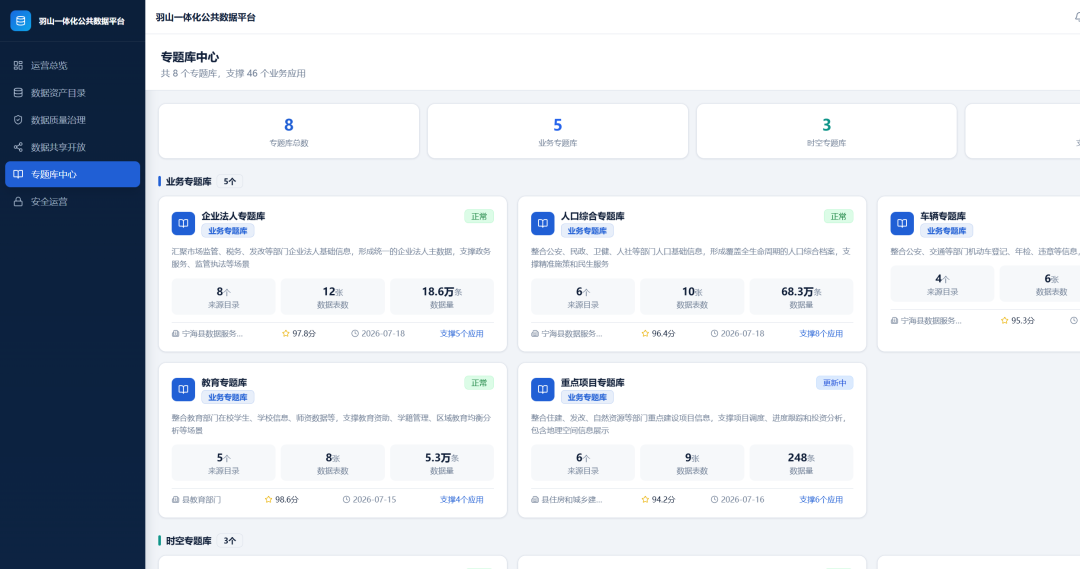This screenshot has width=1080, height=569.
Task: Open 运营总览 in the sidebar
Action: point(72,65)
